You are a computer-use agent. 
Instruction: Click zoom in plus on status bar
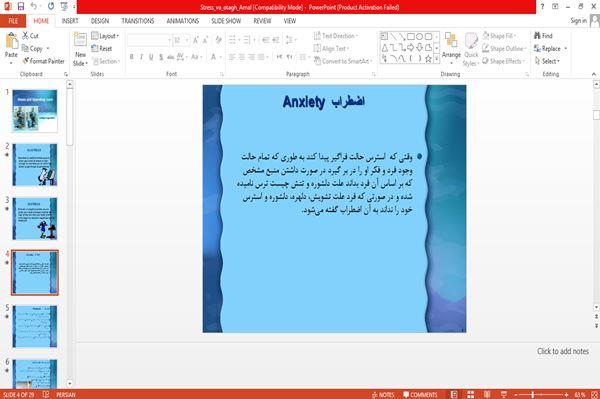point(566,394)
